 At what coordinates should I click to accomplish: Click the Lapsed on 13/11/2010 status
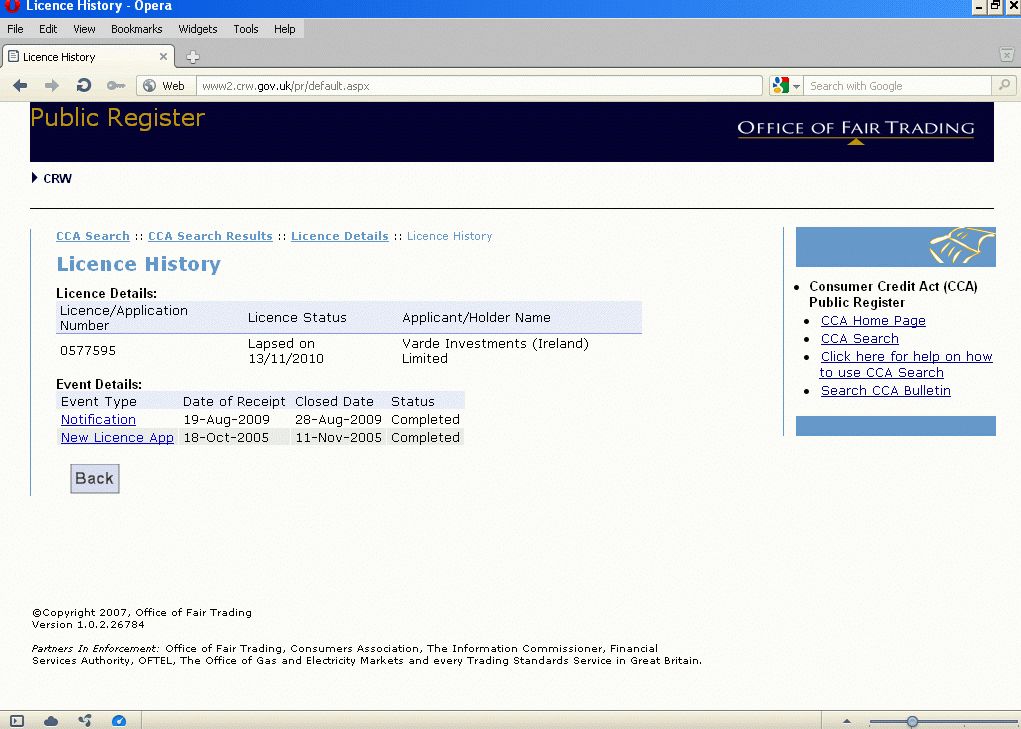(x=286, y=351)
